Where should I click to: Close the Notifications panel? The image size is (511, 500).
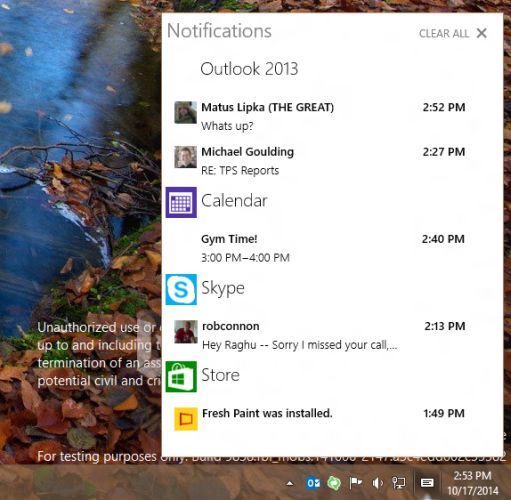(482, 33)
